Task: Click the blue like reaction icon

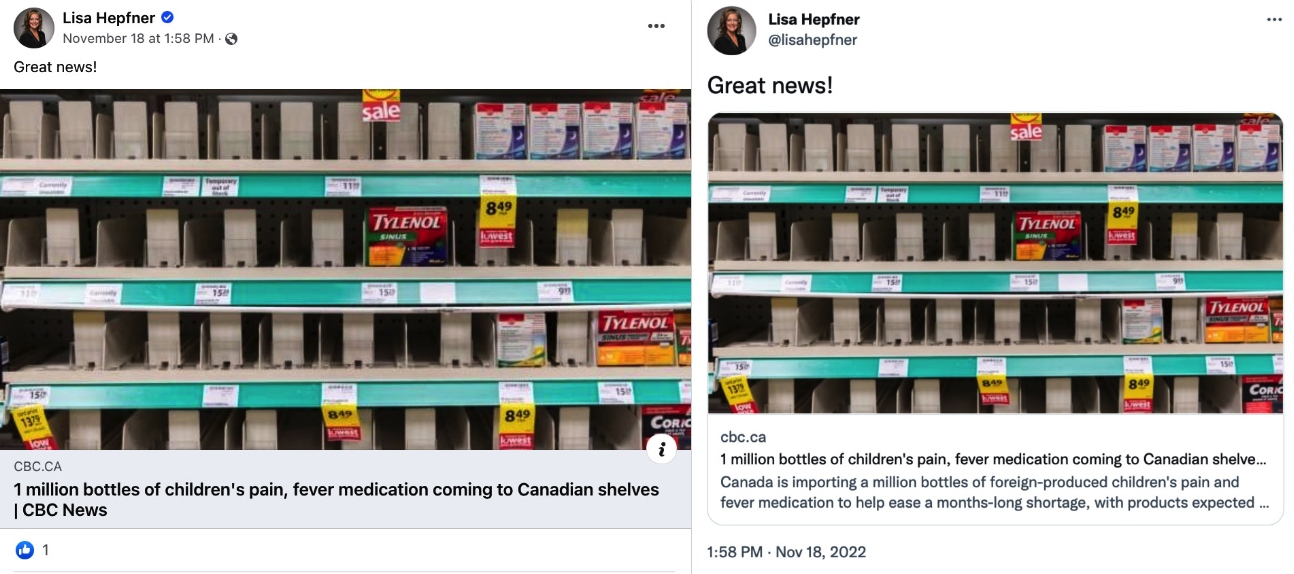Action: [x=25, y=550]
